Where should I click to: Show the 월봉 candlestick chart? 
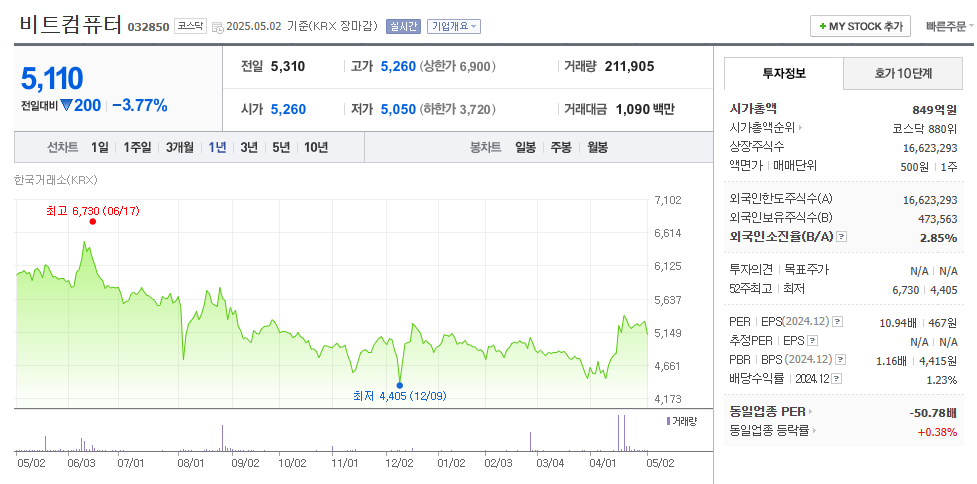tap(598, 148)
